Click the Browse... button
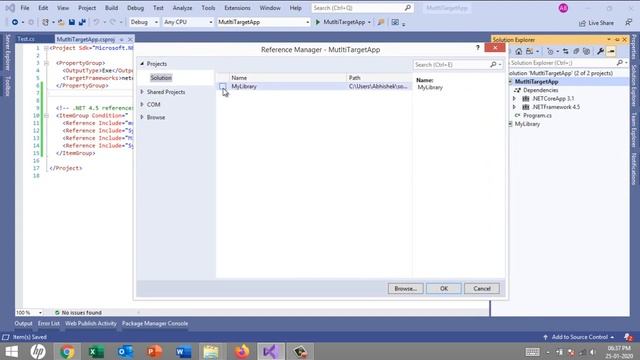 pyautogui.click(x=405, y=289)
